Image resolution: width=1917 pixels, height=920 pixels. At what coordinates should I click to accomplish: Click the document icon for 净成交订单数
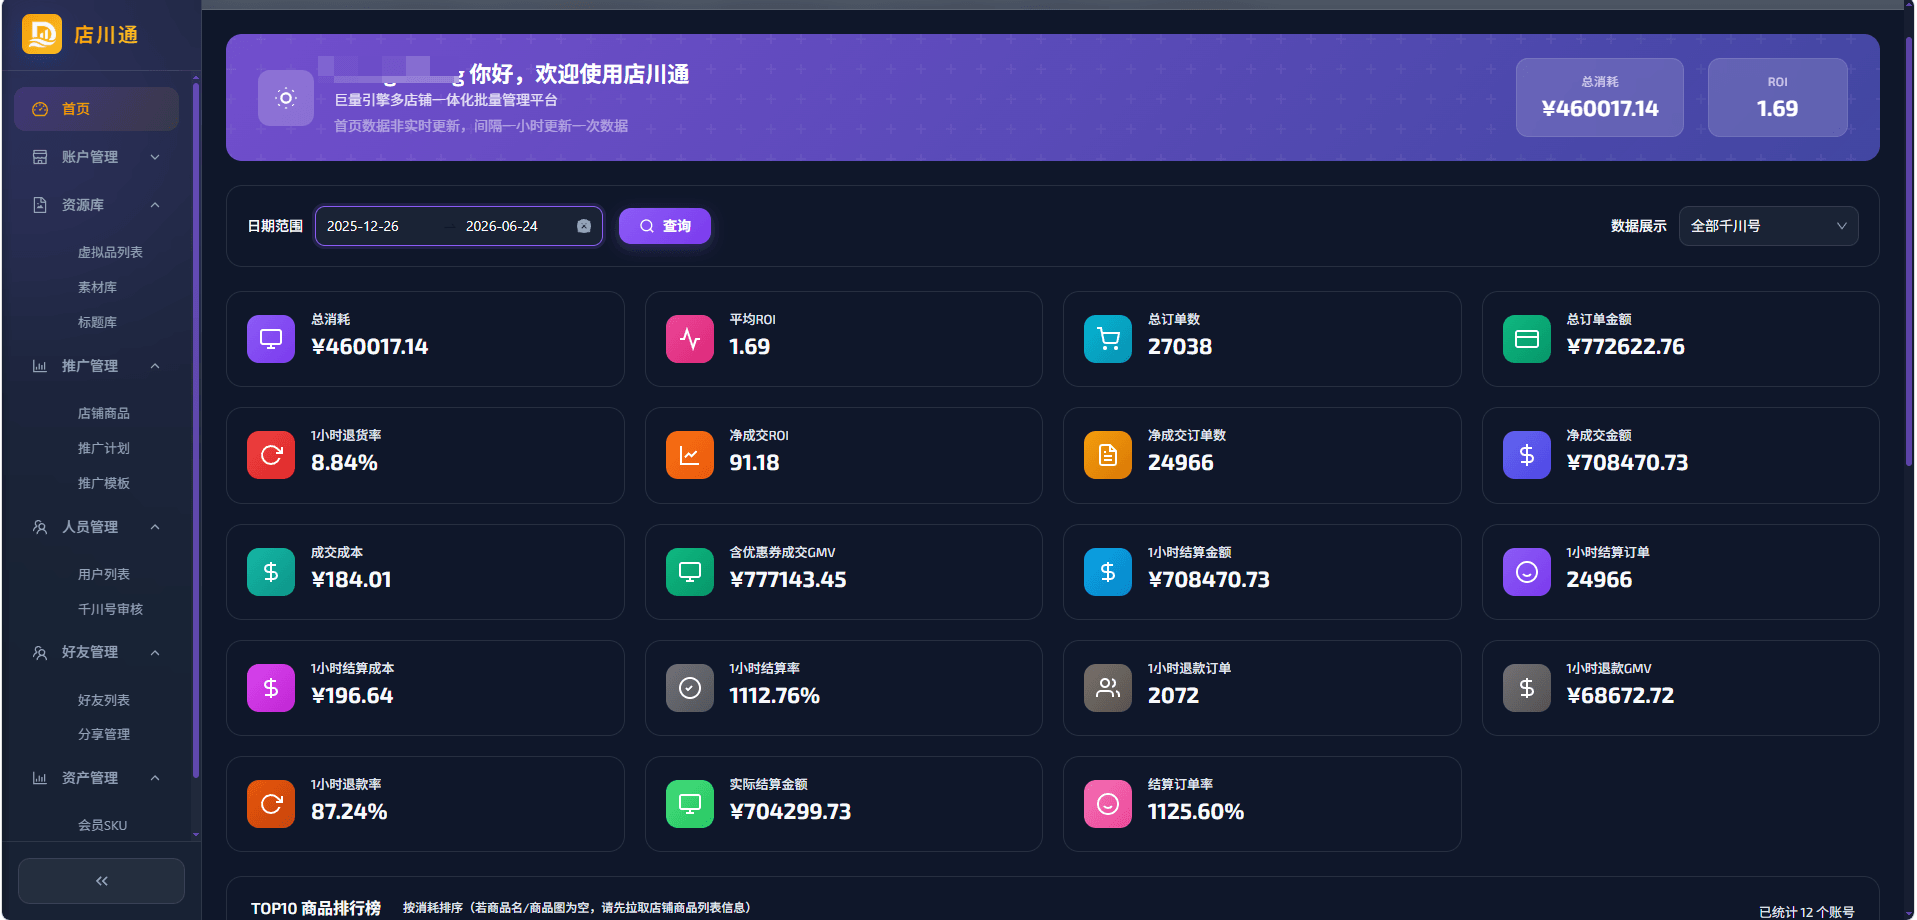click(1108, 455)
